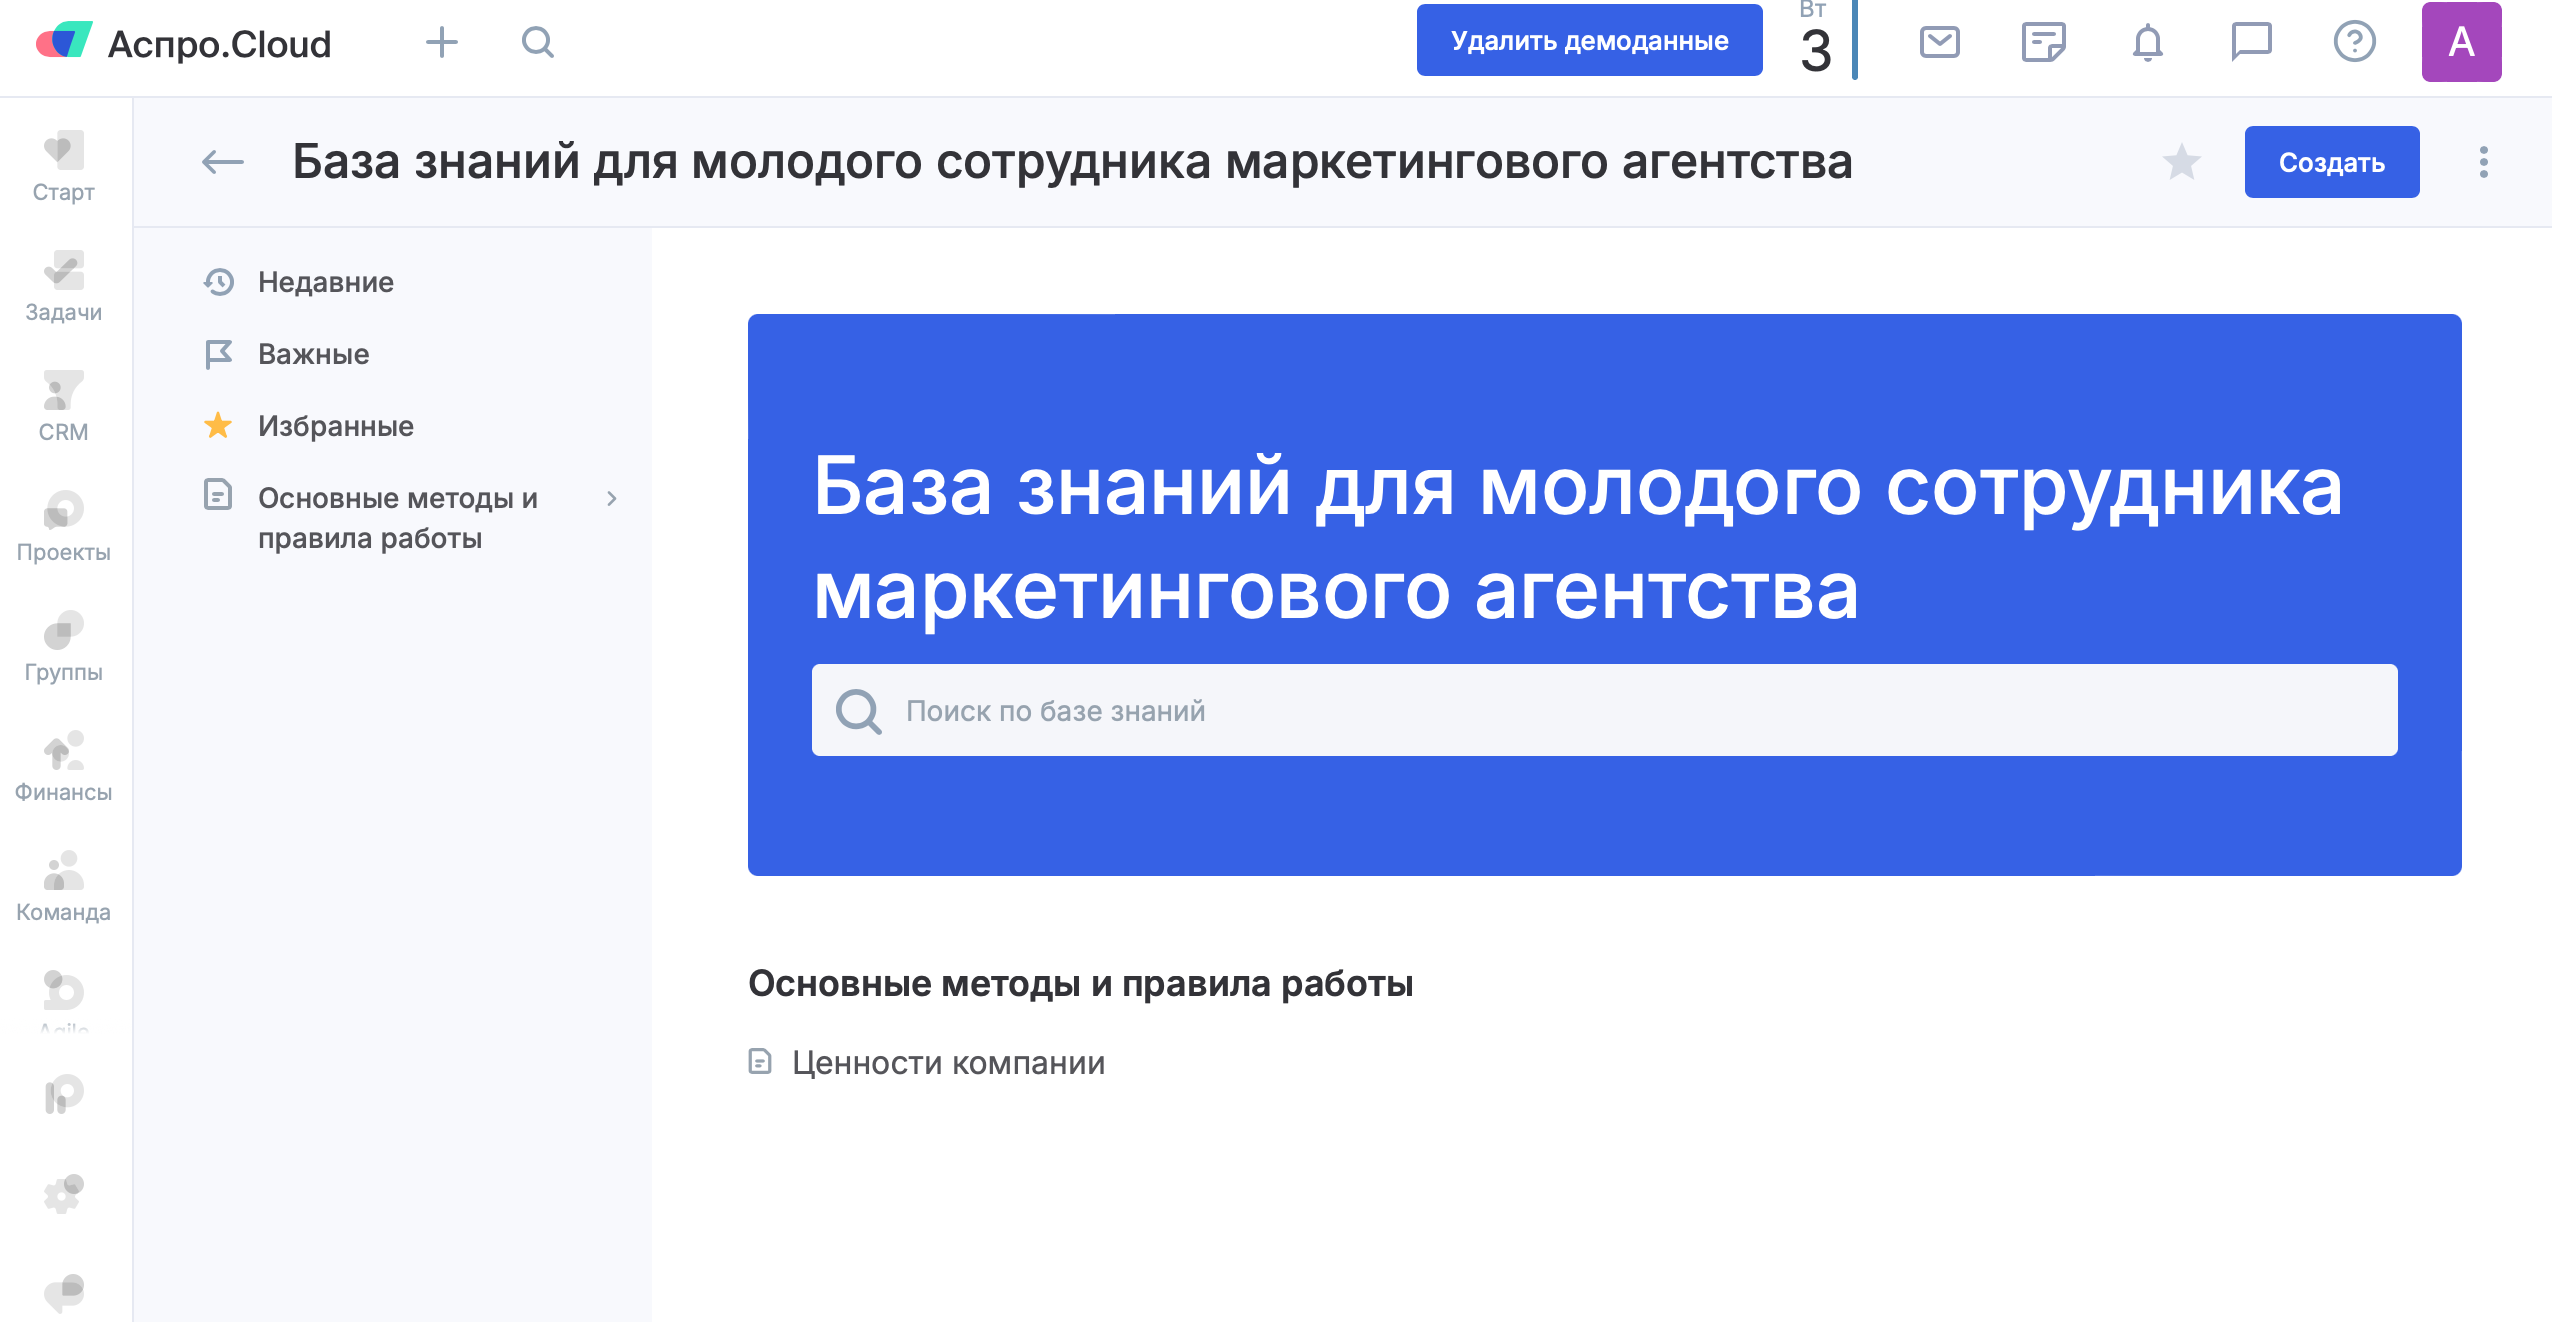Open the plus quick-create icon
Screen dimensions: 2552x1322
(441, 42)
